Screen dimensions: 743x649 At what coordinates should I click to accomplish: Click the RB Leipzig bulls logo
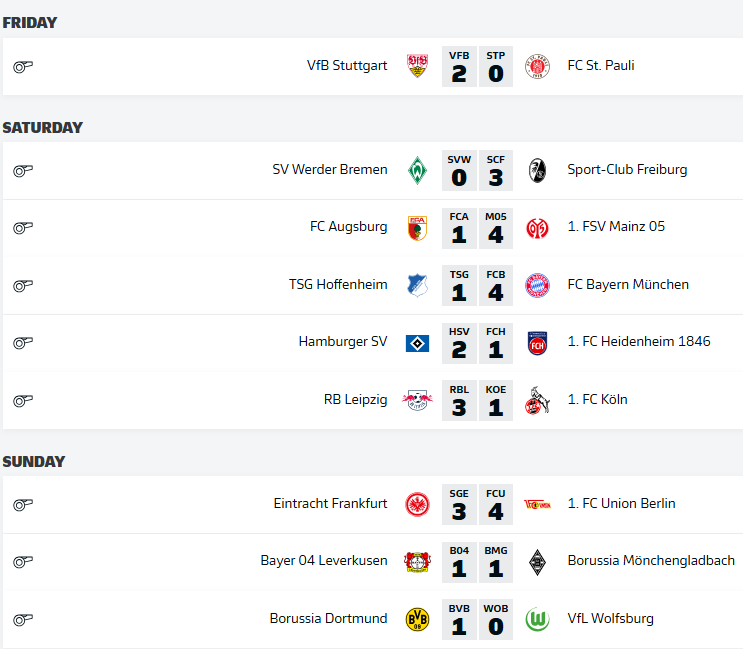point(417,400)
